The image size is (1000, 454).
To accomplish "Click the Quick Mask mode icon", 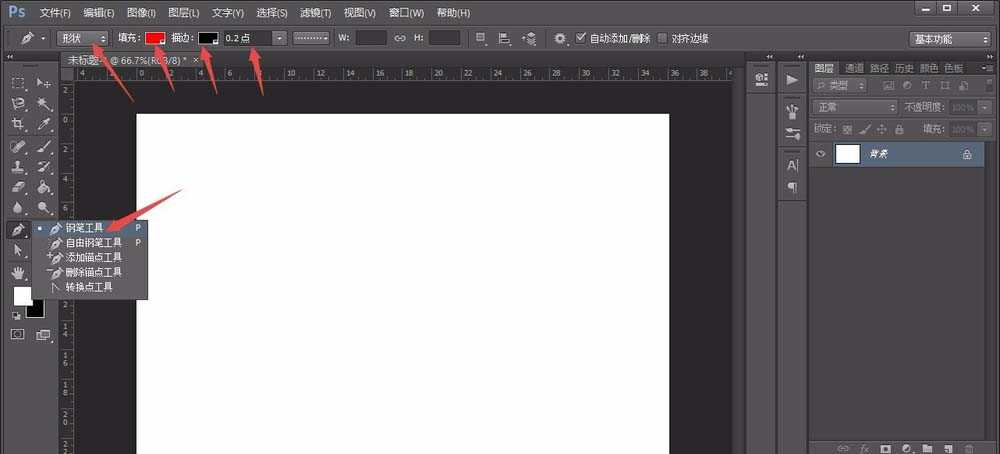I will [18, 335].
